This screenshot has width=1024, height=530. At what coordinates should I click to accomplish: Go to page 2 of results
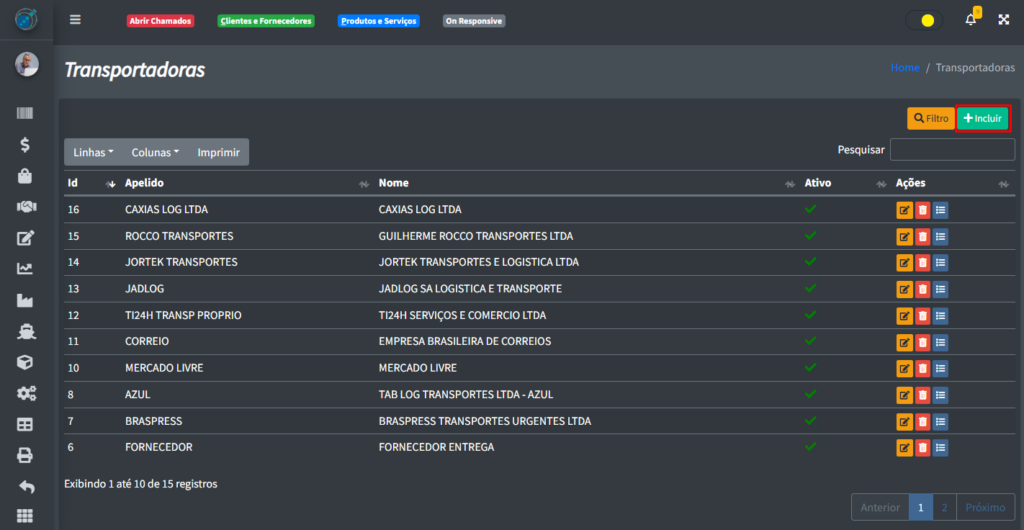click(x=945, y=507)
